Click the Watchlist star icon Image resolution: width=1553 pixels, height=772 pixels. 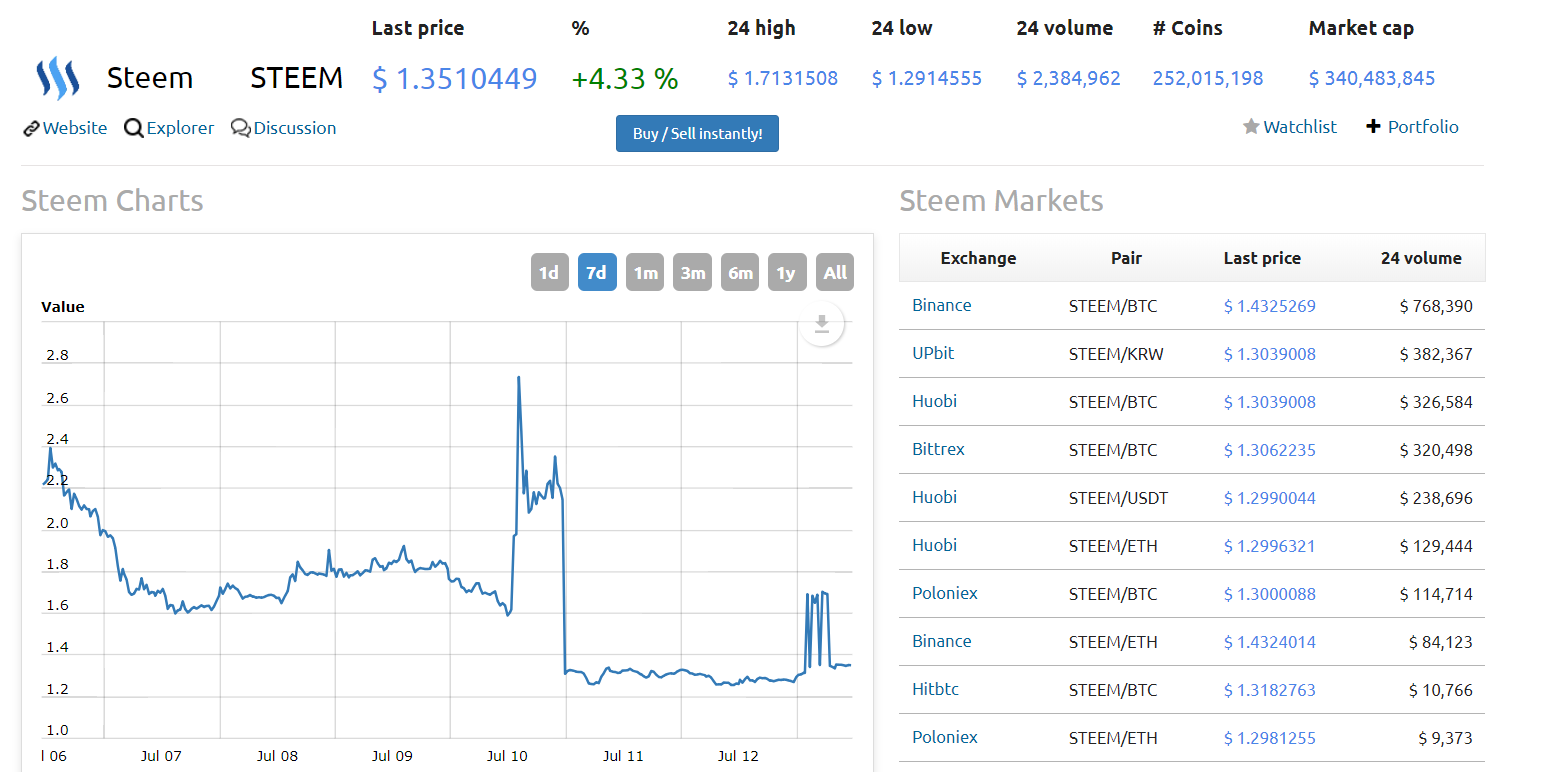coord(1251,127)
